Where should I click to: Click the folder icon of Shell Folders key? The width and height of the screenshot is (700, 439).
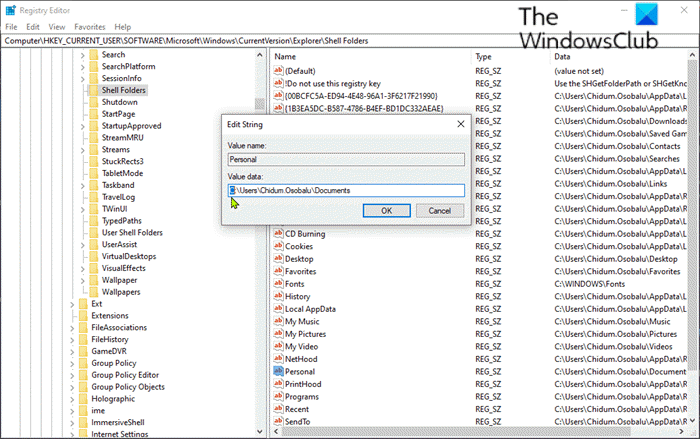click(x=94, y=90)
